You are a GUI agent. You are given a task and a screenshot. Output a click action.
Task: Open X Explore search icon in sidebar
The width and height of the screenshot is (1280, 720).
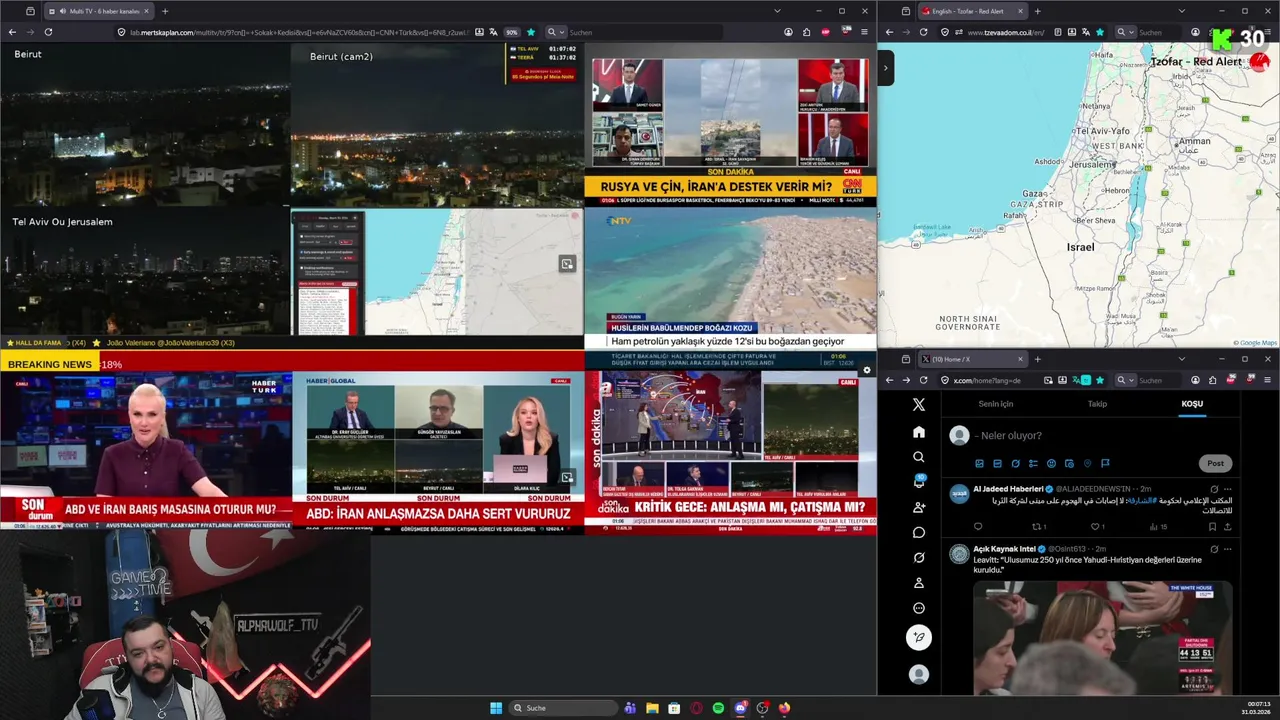click(x=919, y=457)
